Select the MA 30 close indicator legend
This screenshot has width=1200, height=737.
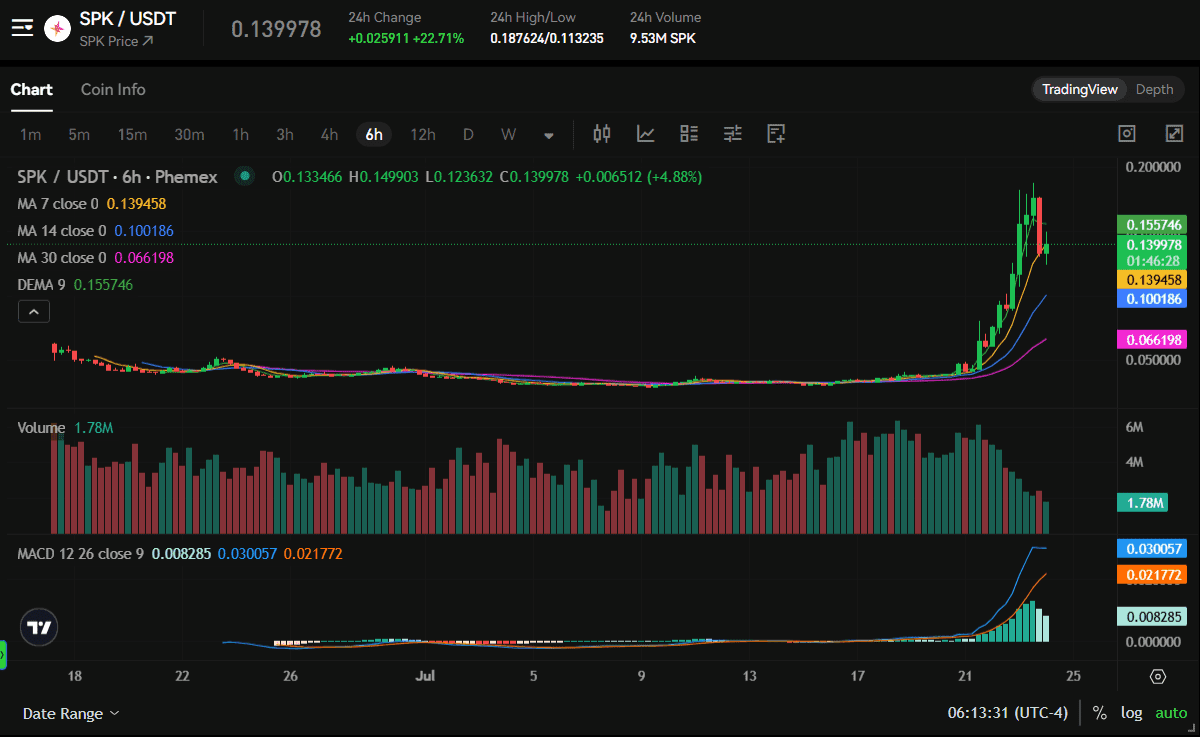(96, 258)
